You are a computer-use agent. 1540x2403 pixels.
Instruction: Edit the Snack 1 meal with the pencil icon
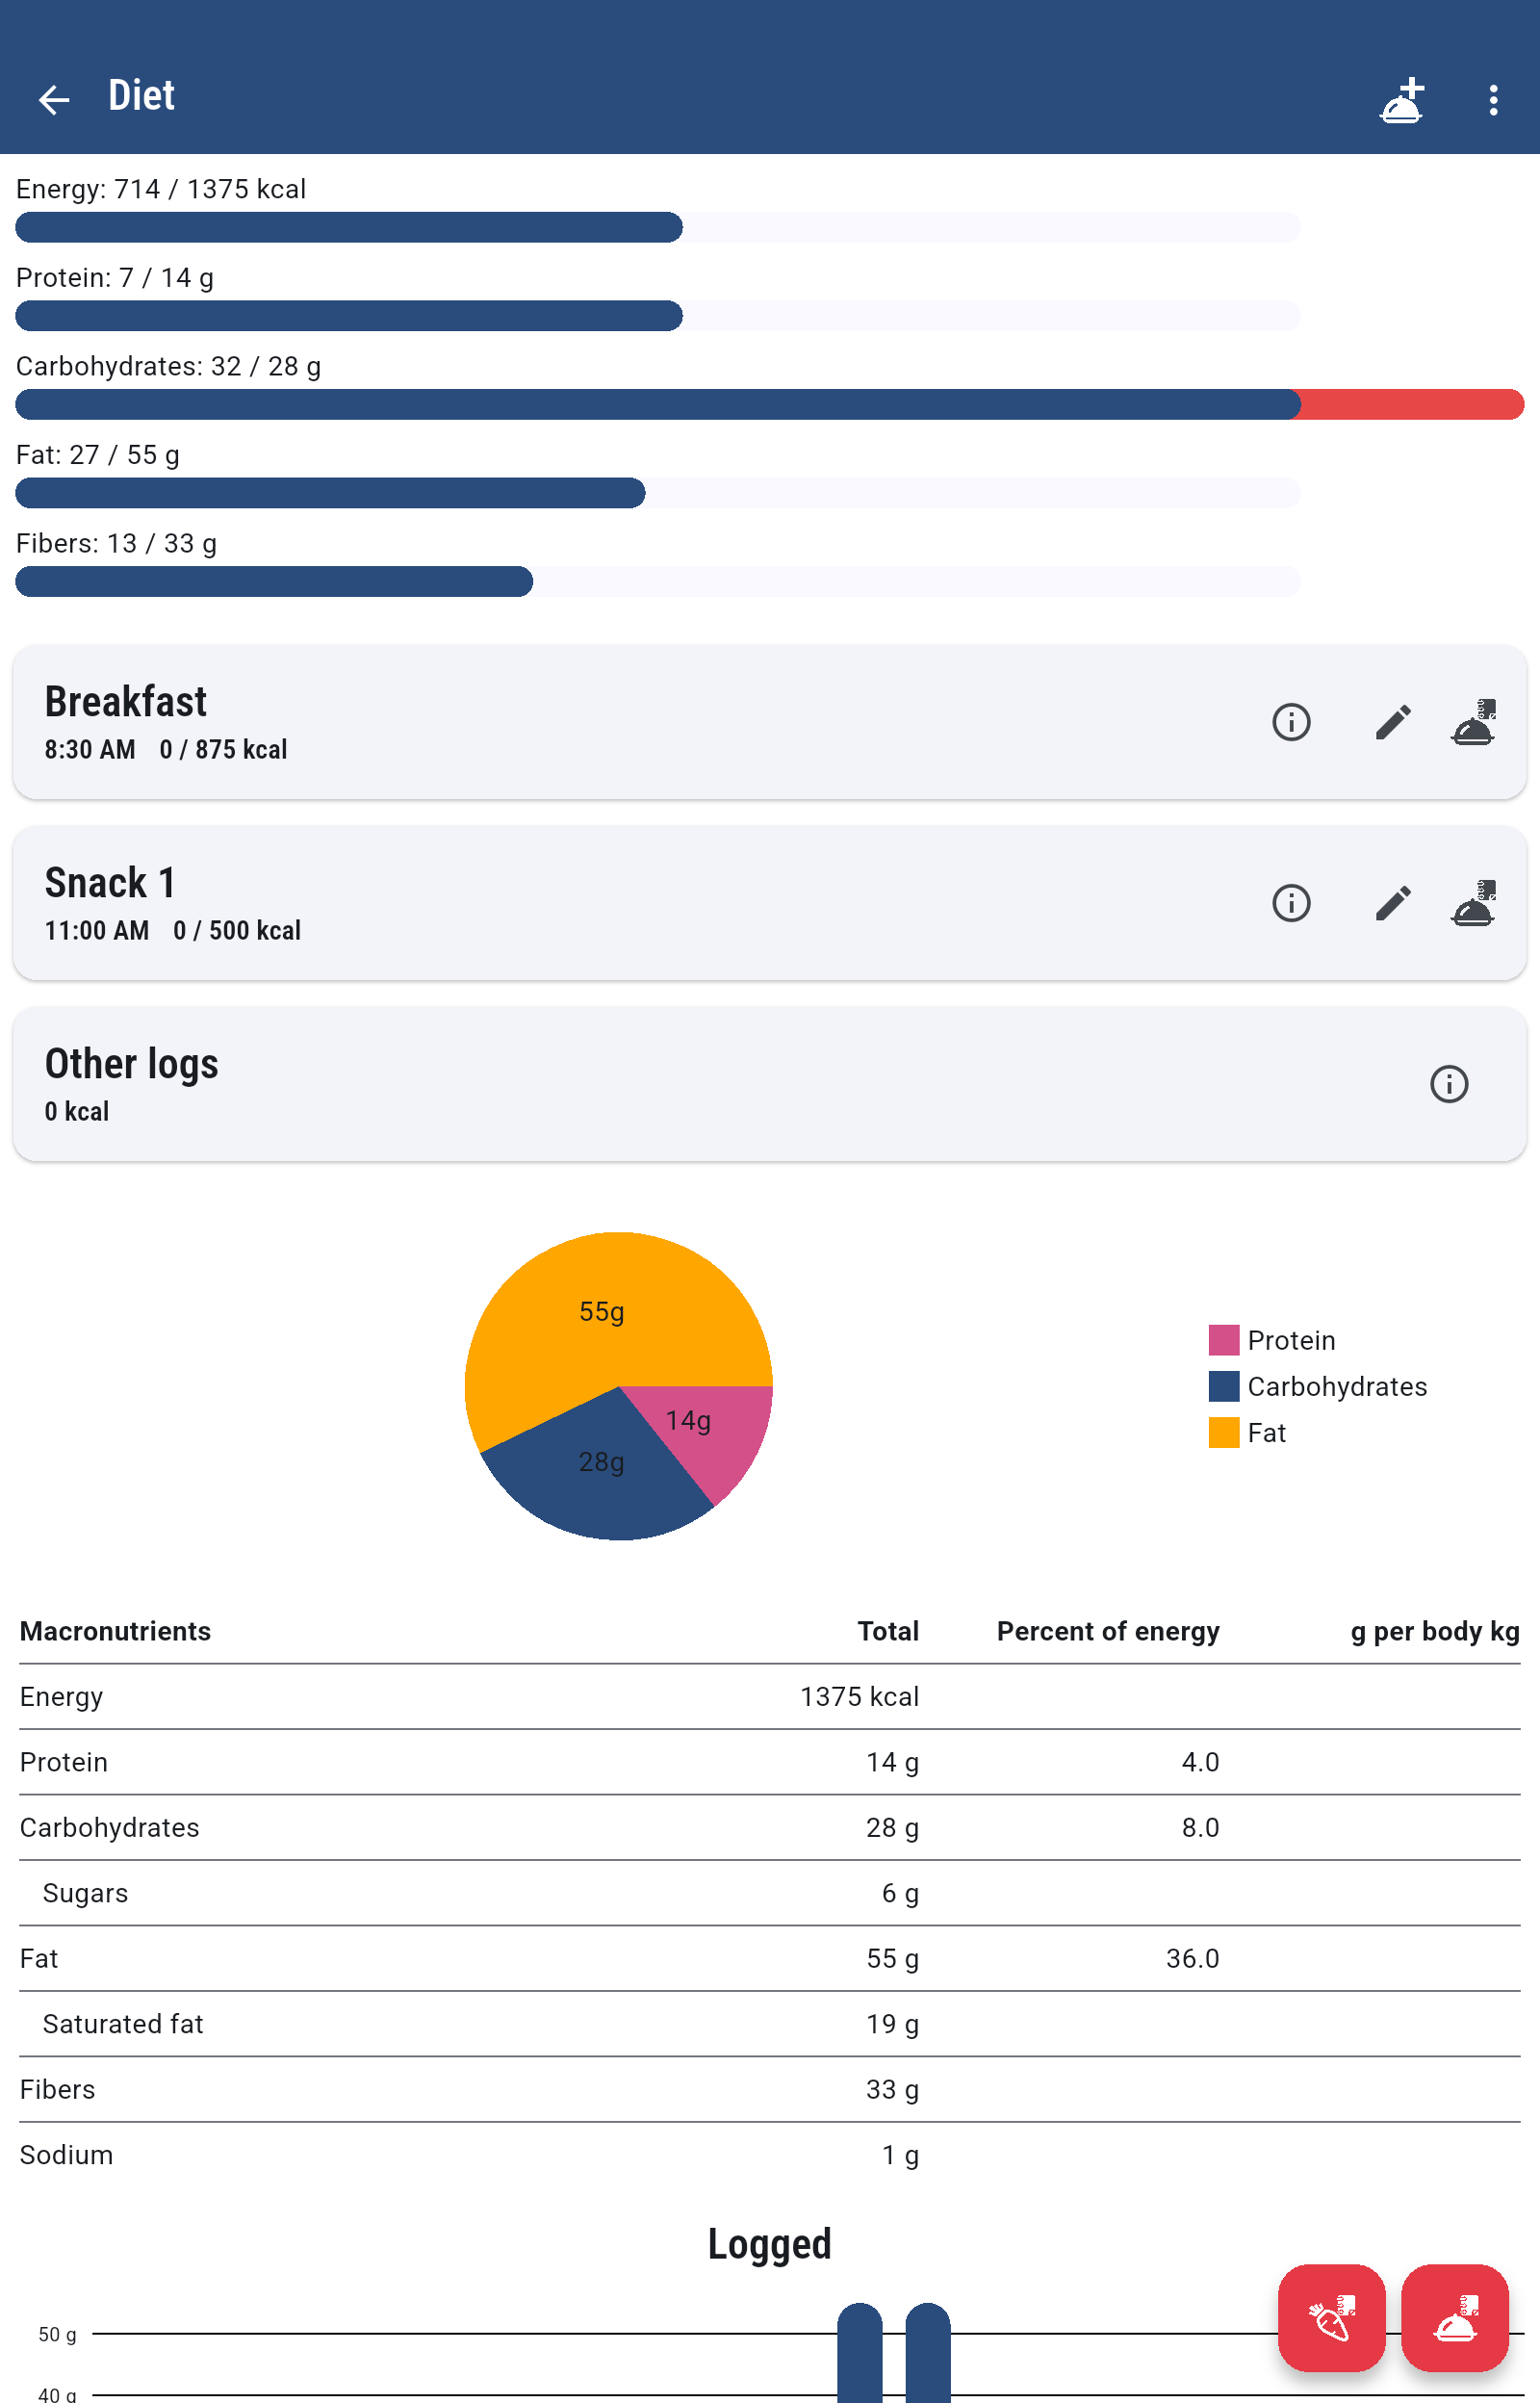pos(1392,902)
